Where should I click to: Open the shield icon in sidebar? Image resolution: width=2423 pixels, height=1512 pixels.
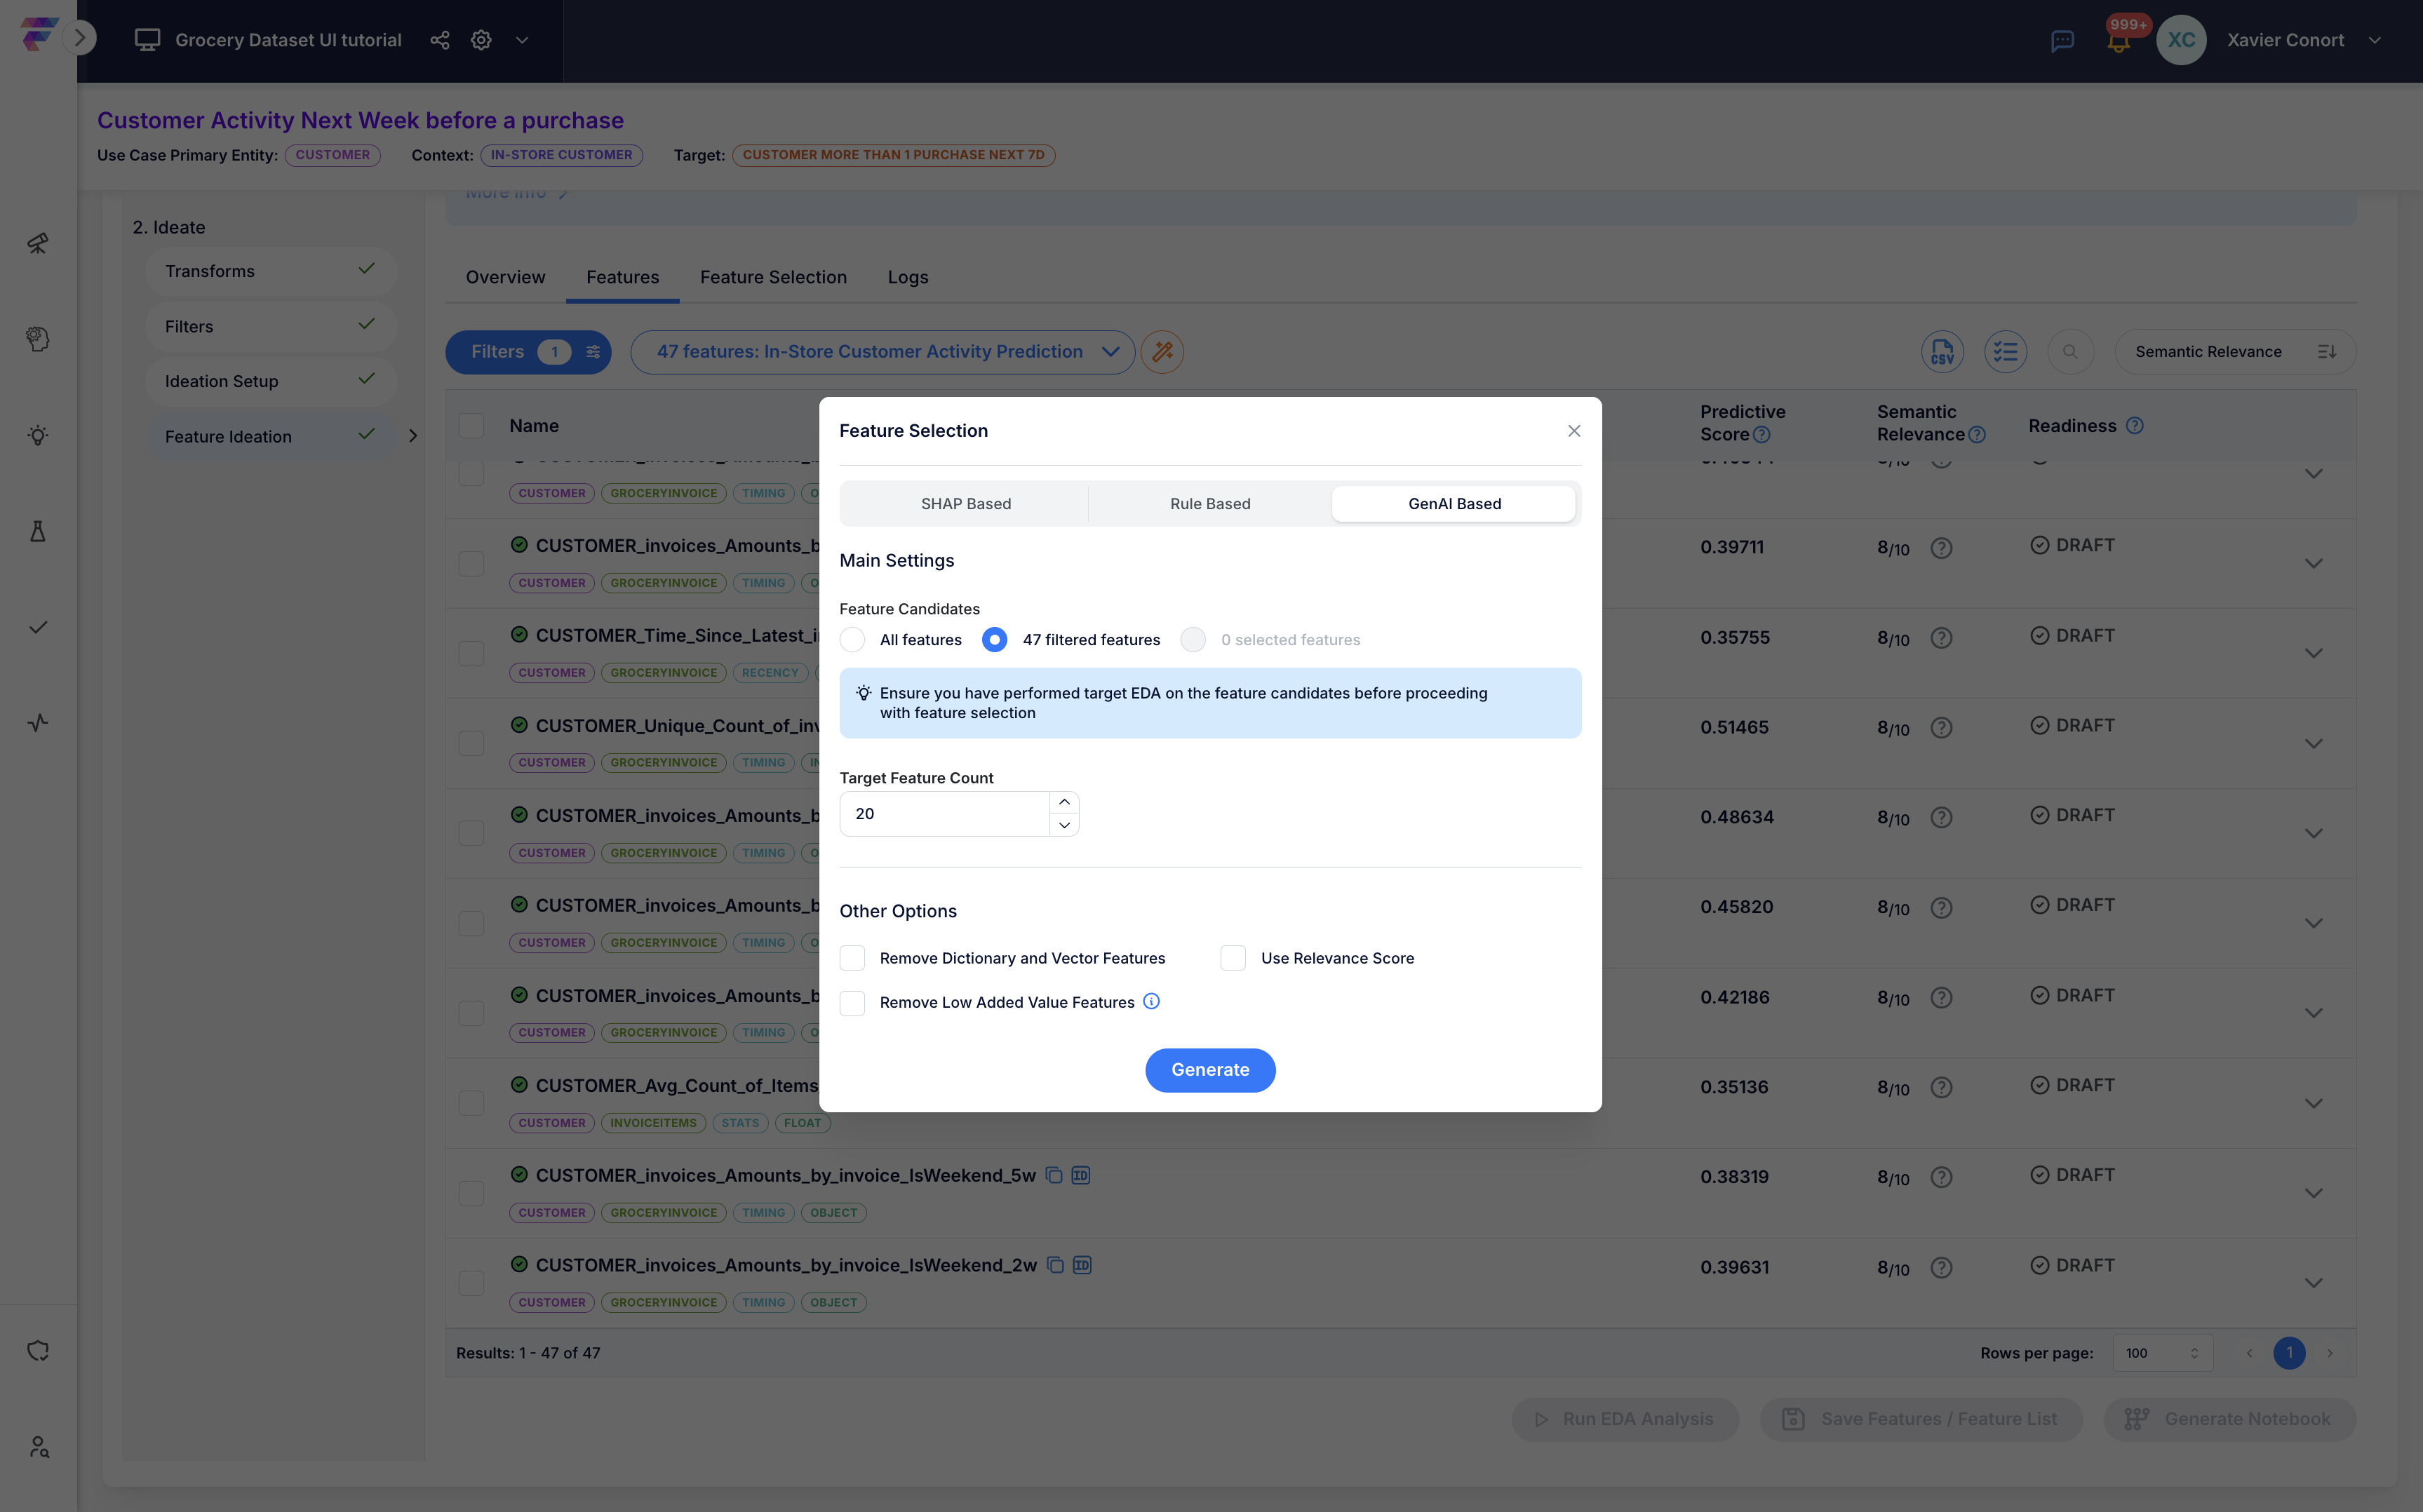tap(38, 1351)
